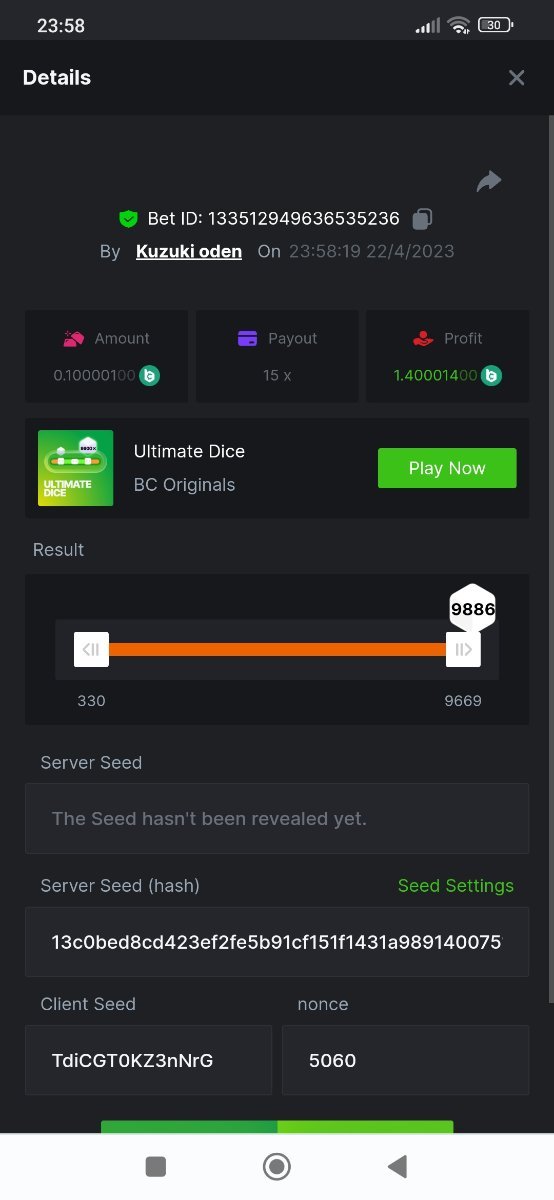554x1200 pixels.
Task: Tap the share arrow icon
Action: [x=489, y=181]
